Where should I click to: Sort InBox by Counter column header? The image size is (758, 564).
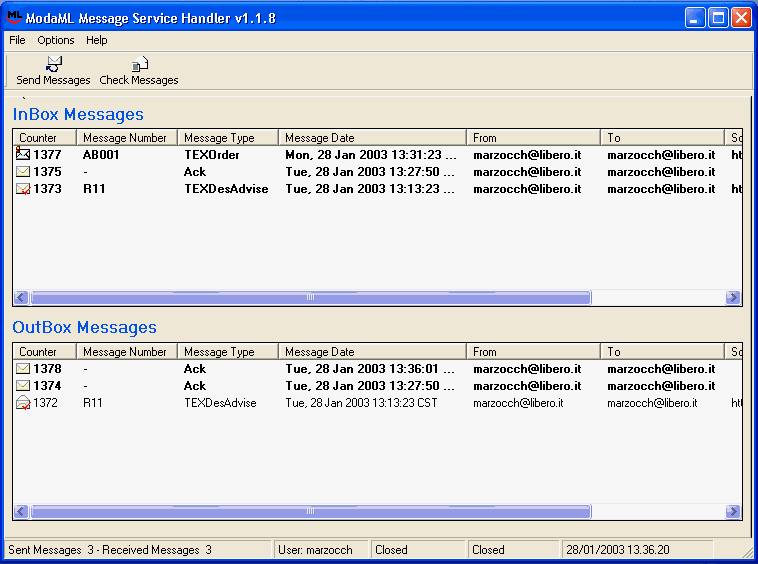[x=44, y=138]
